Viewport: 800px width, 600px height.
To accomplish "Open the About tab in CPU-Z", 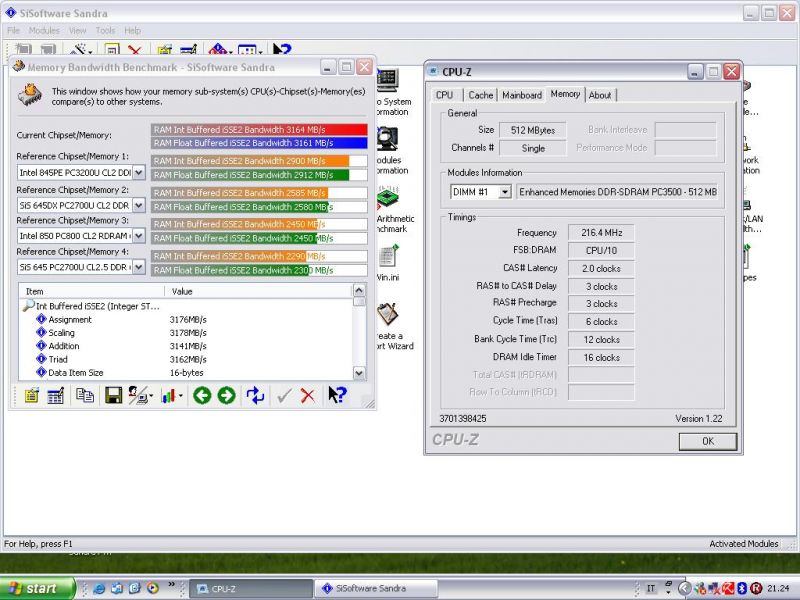I will tap(600, 95).
